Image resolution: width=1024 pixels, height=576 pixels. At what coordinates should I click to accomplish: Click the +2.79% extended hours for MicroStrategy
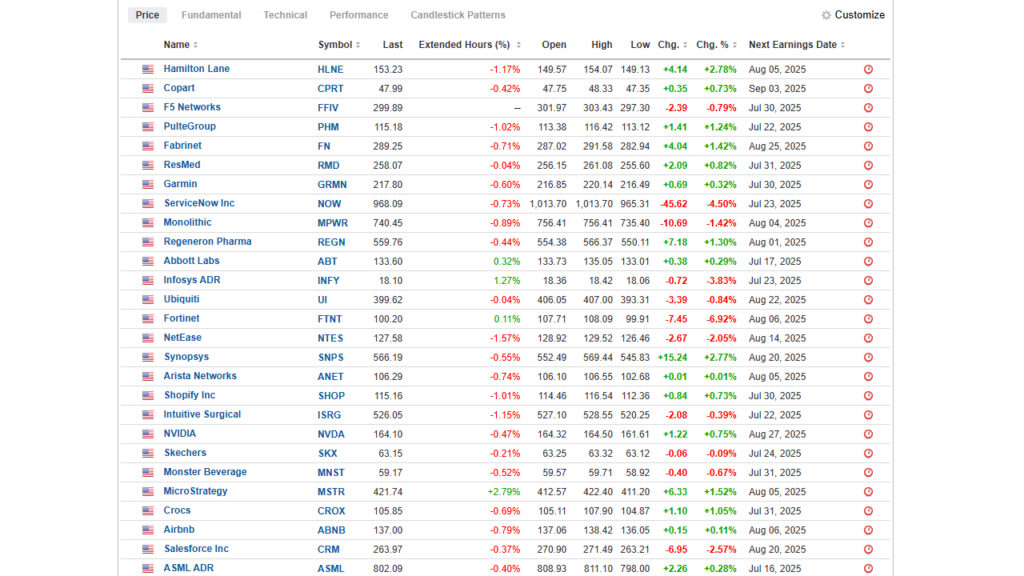(504, 492)
